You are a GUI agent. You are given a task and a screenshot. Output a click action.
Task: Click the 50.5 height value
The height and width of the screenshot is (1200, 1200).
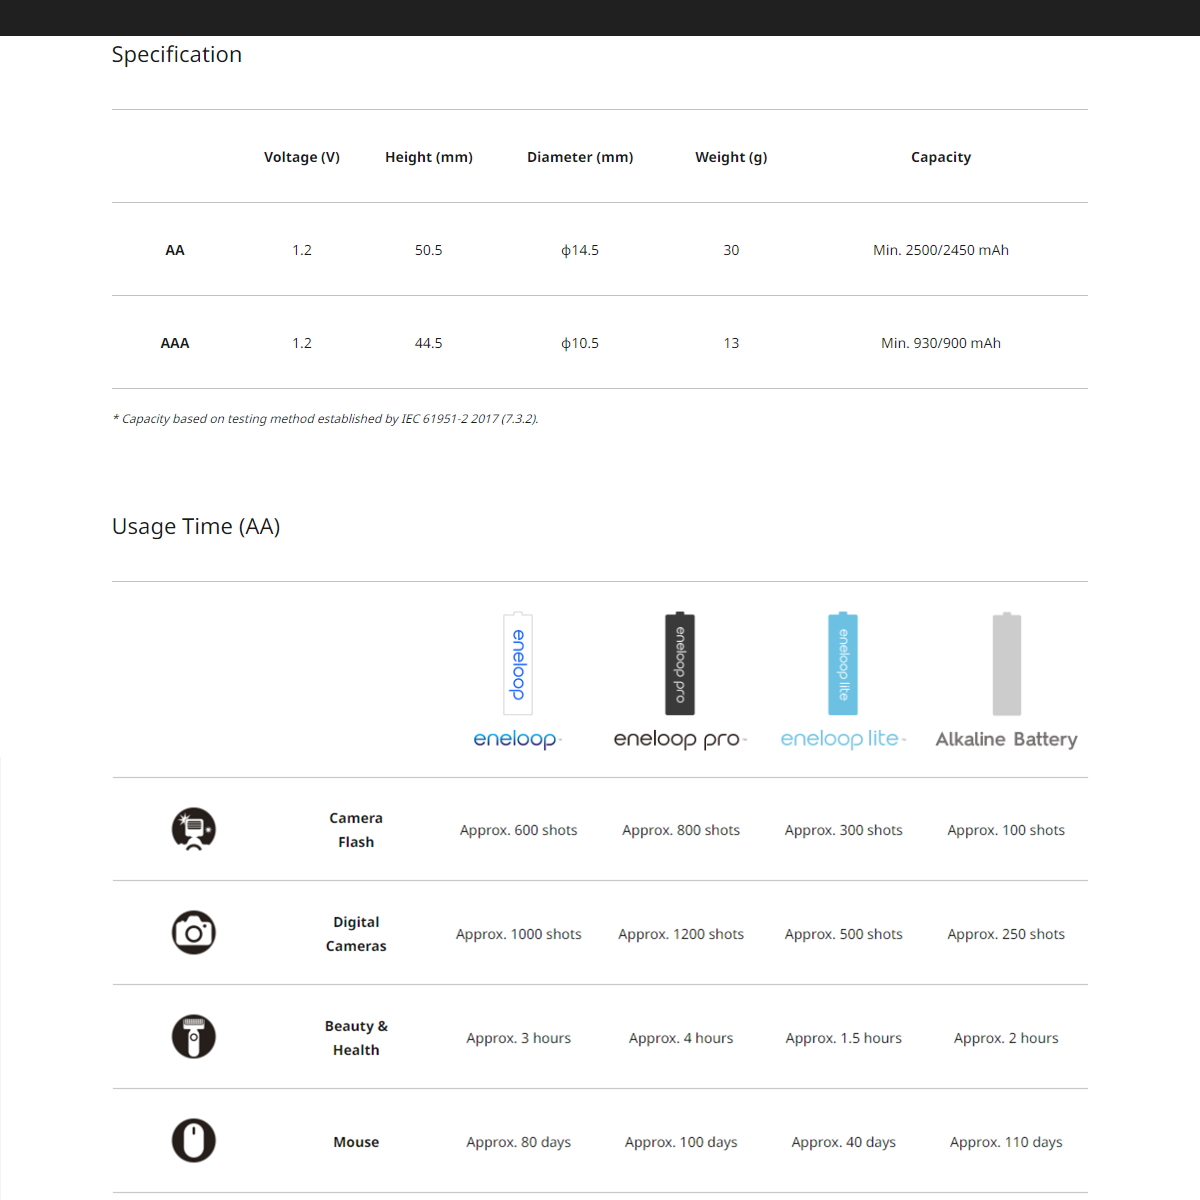tap(429, 250)
